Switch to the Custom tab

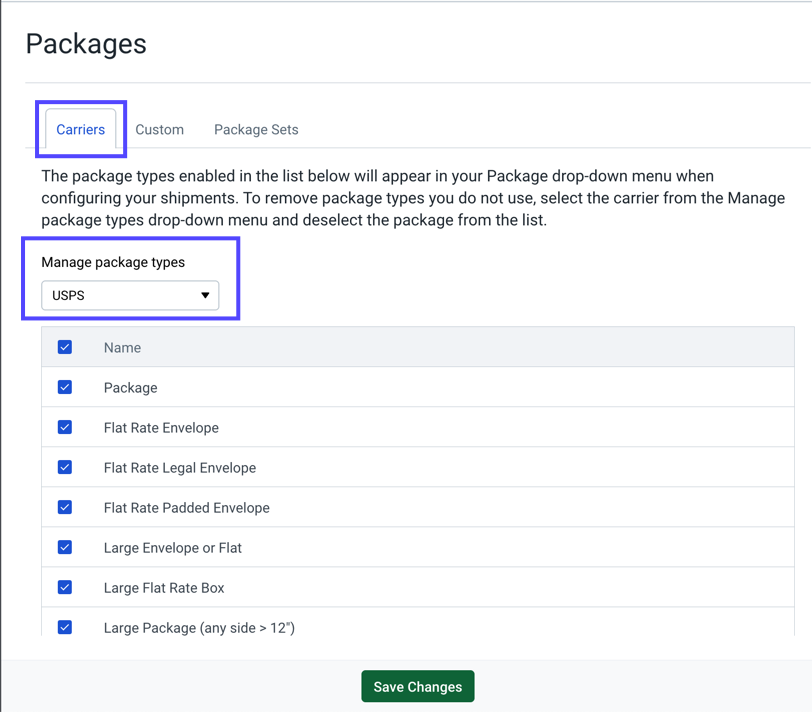point(160,129)
